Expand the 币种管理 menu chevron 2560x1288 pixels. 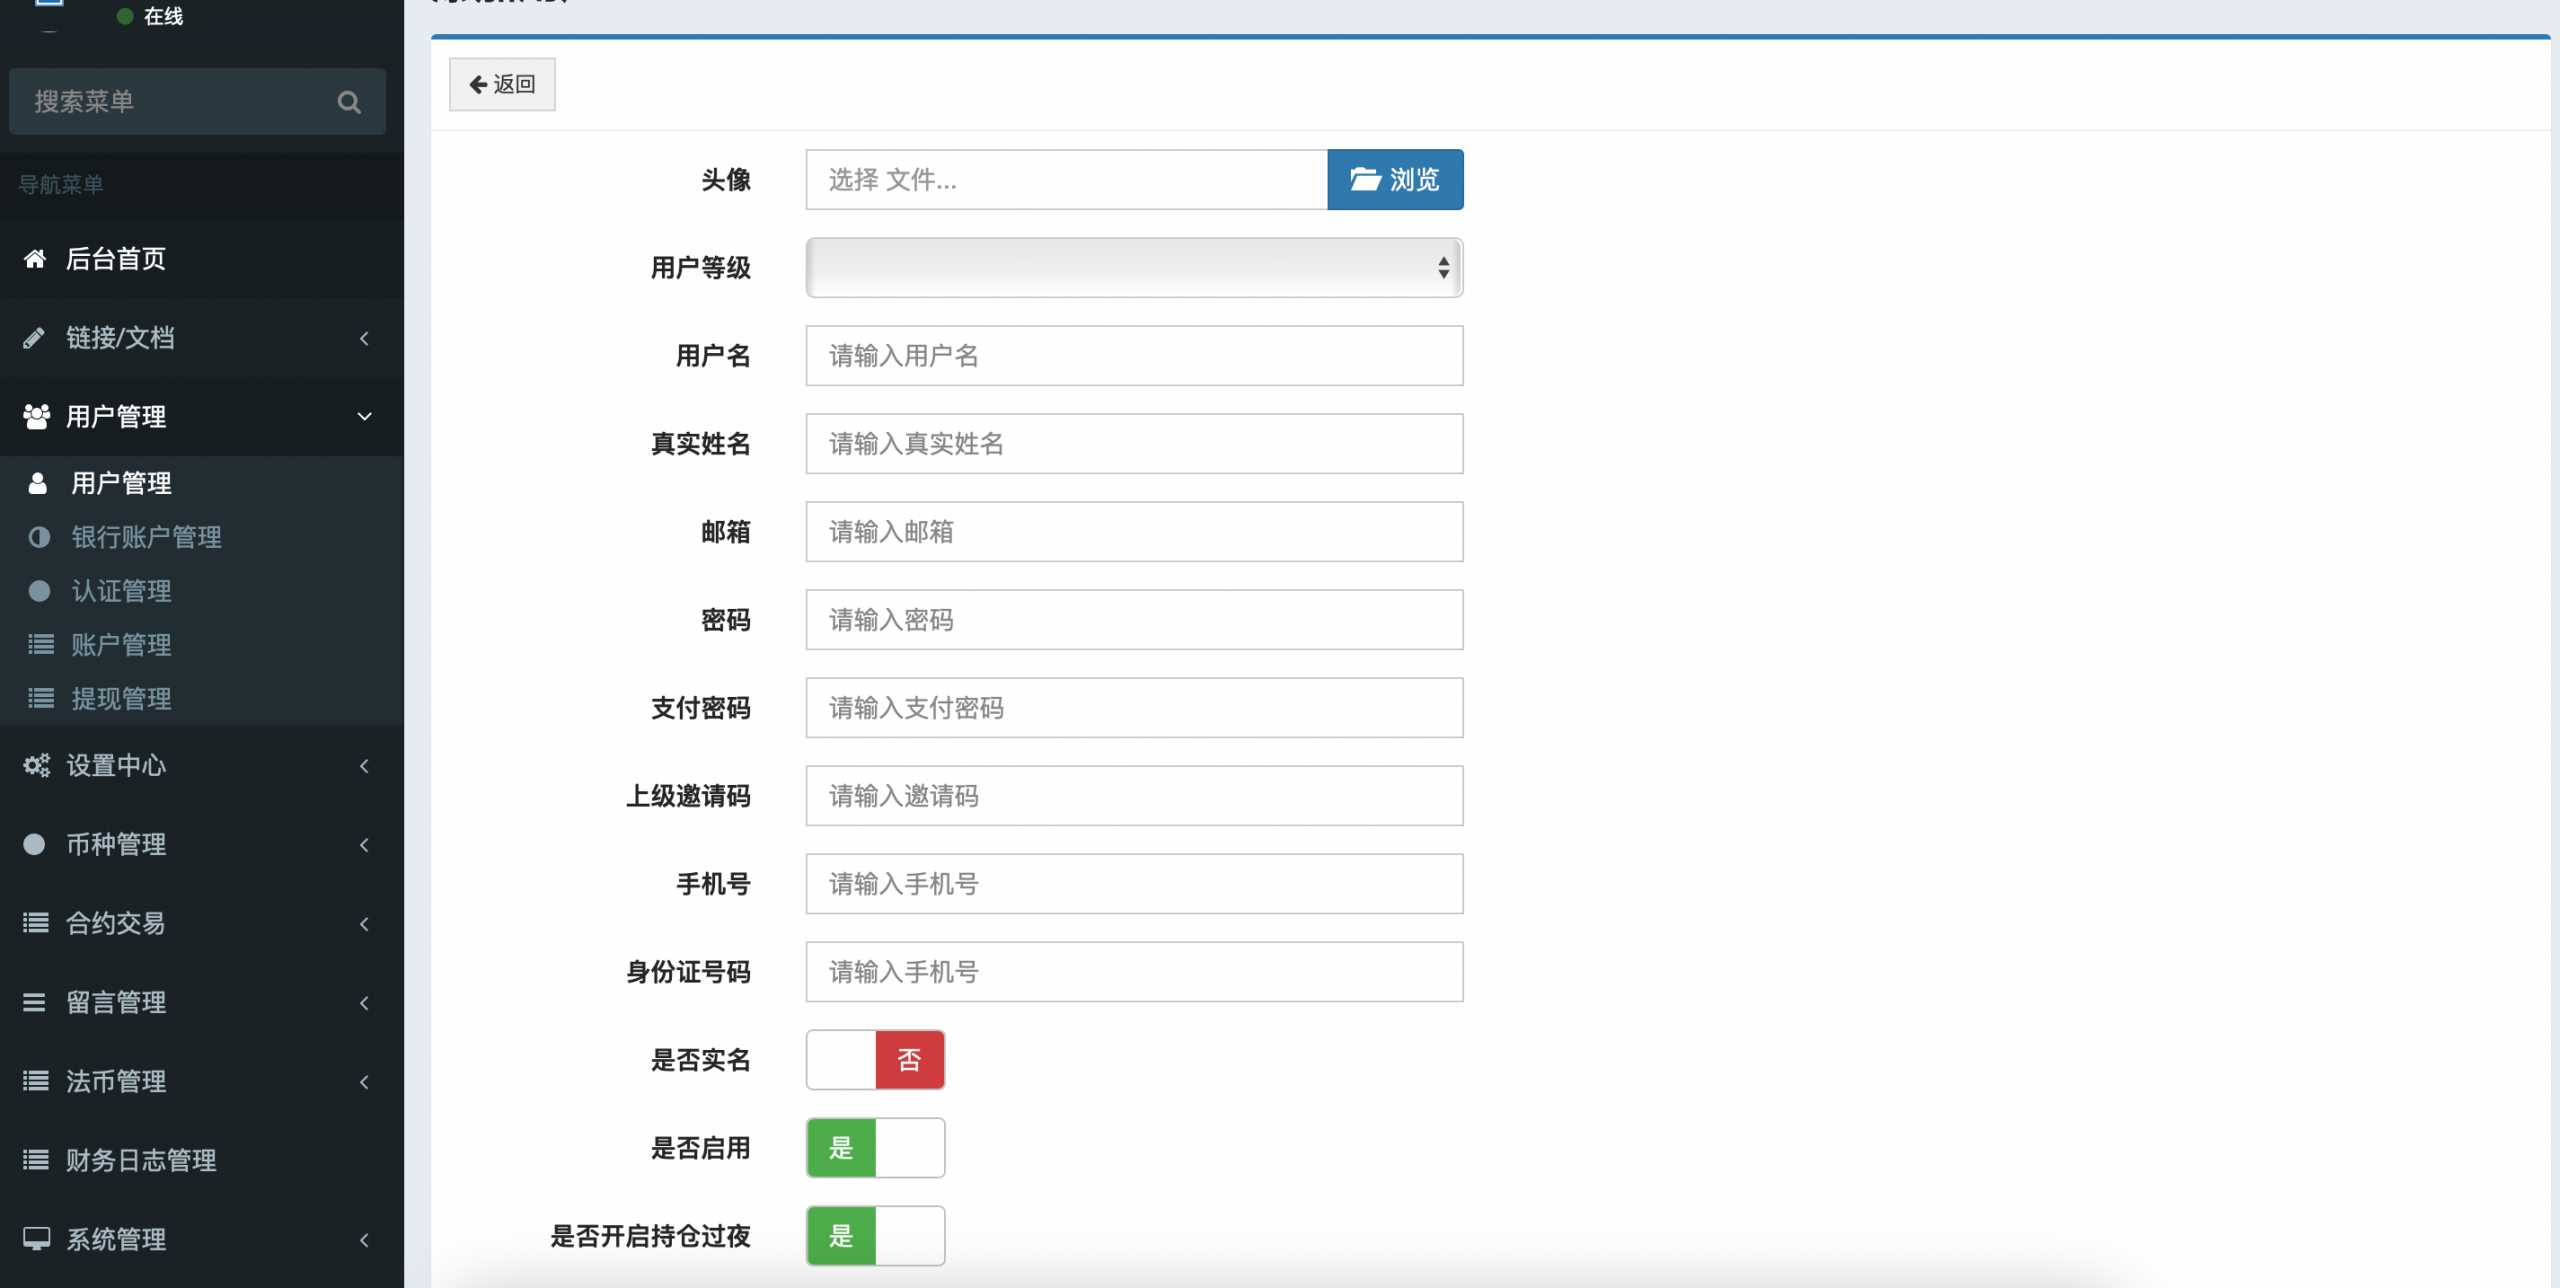tap(364, 845)
